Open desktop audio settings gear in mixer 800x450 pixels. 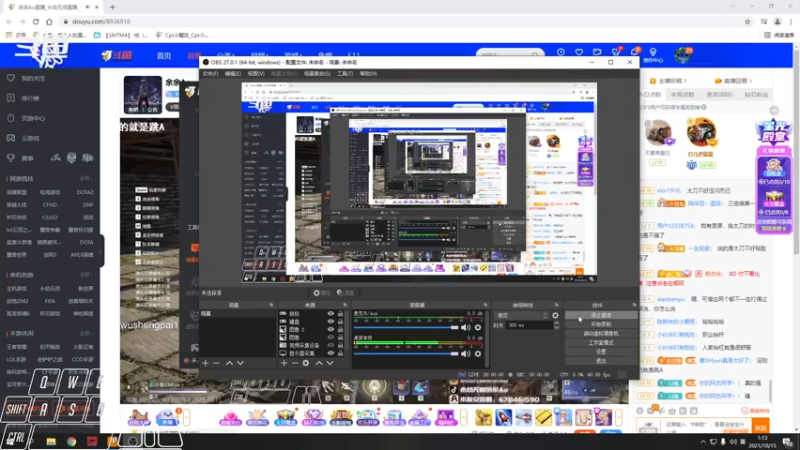pyautogui.click(x=478, y=354)
